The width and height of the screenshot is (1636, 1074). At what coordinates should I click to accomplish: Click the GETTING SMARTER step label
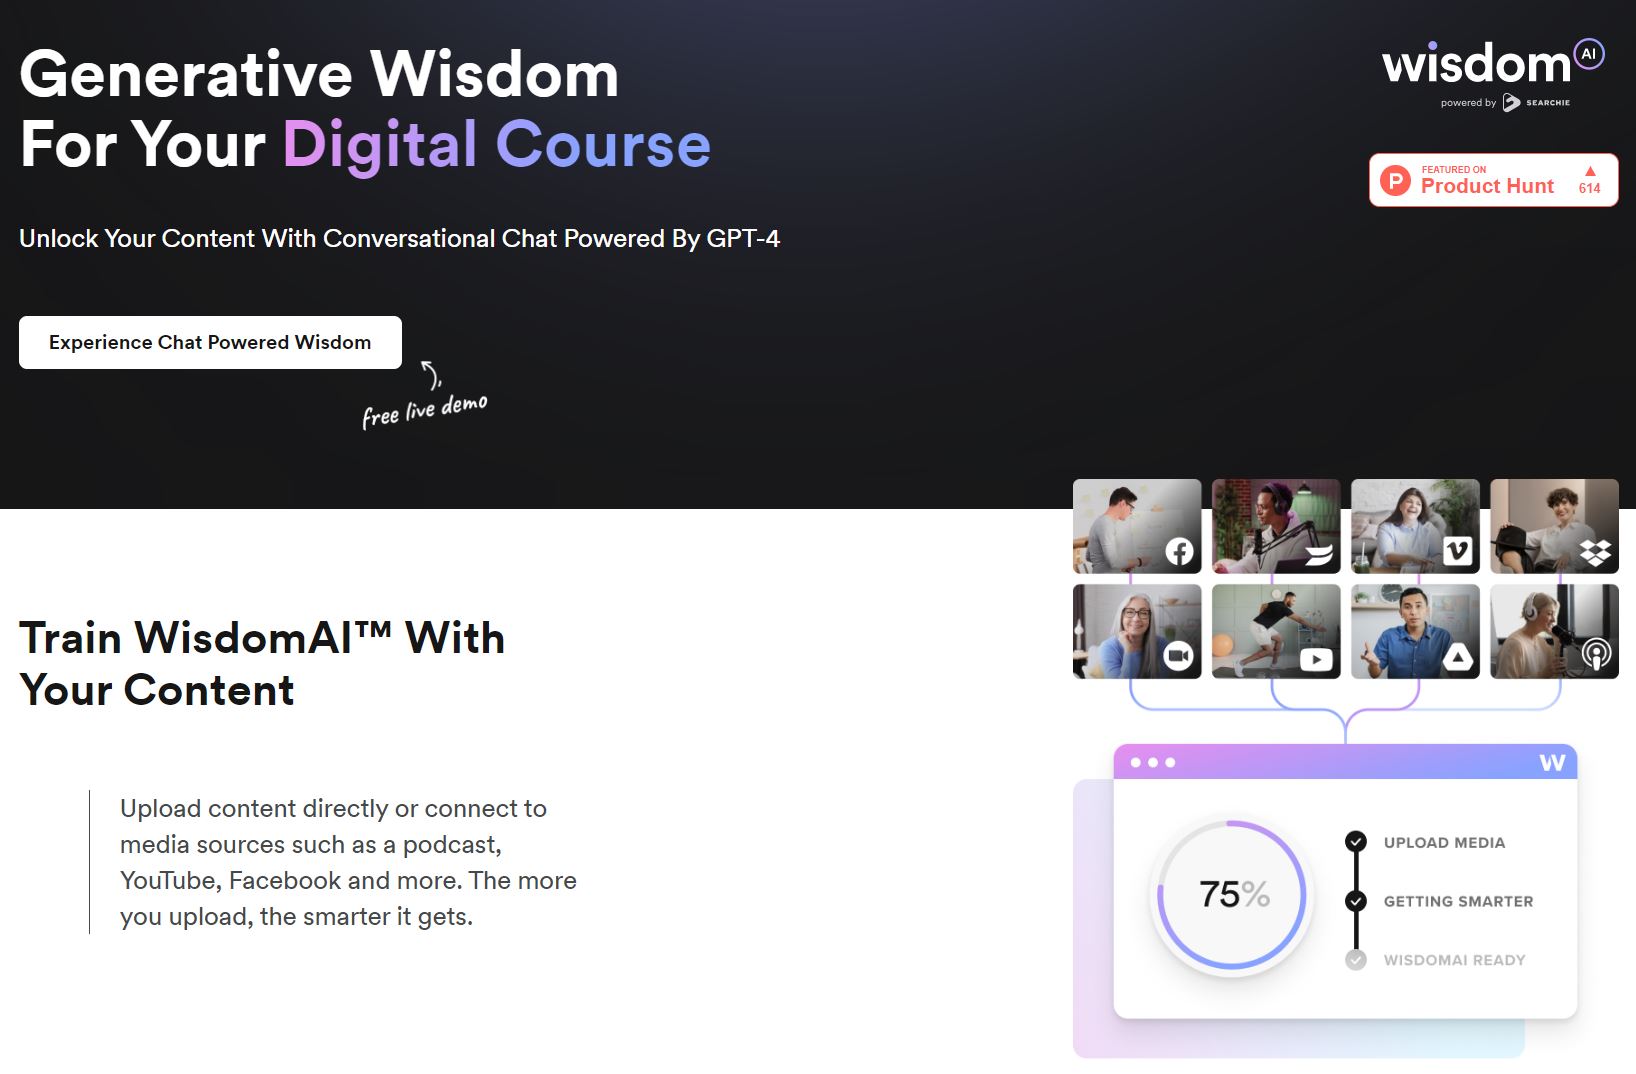point(1458,901)
